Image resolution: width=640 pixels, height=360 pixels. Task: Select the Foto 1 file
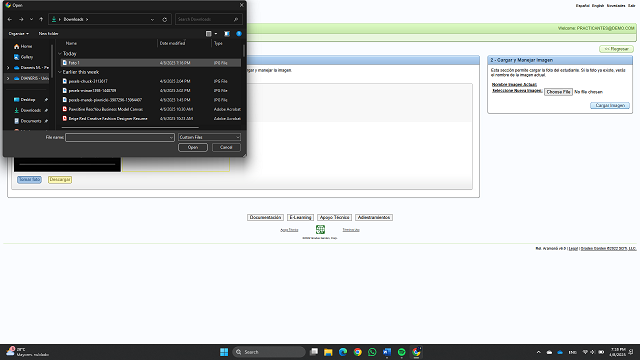(x=151, y=63)
